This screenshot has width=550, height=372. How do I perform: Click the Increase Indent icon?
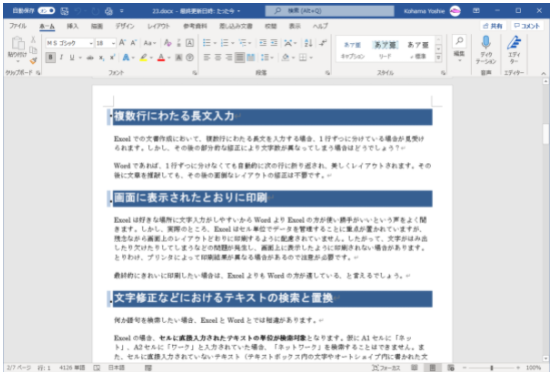click(274, 43)
